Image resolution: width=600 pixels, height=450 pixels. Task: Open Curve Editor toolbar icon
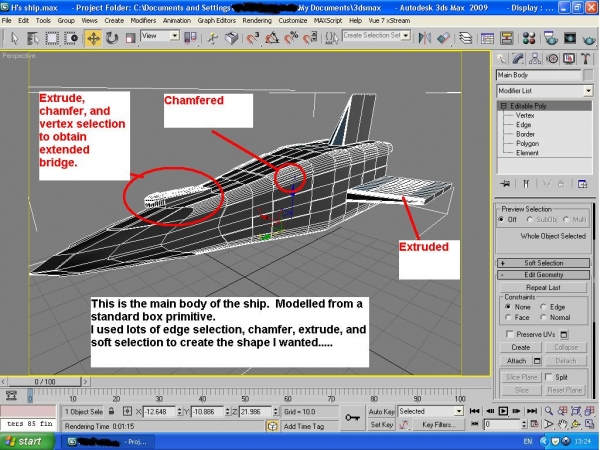pyautogui.click(x=487, y=38)
